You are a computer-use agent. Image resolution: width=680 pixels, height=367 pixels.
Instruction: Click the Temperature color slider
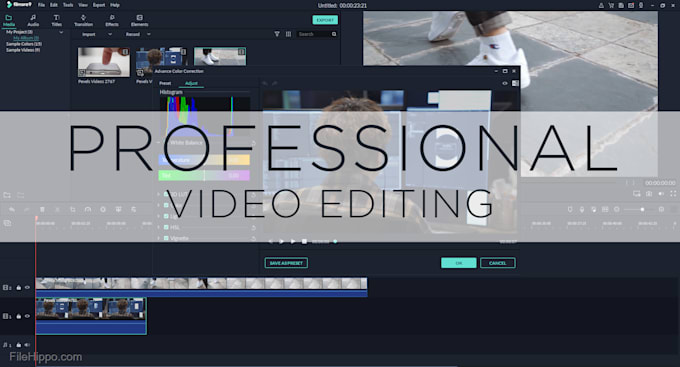[x=204, y=160]
